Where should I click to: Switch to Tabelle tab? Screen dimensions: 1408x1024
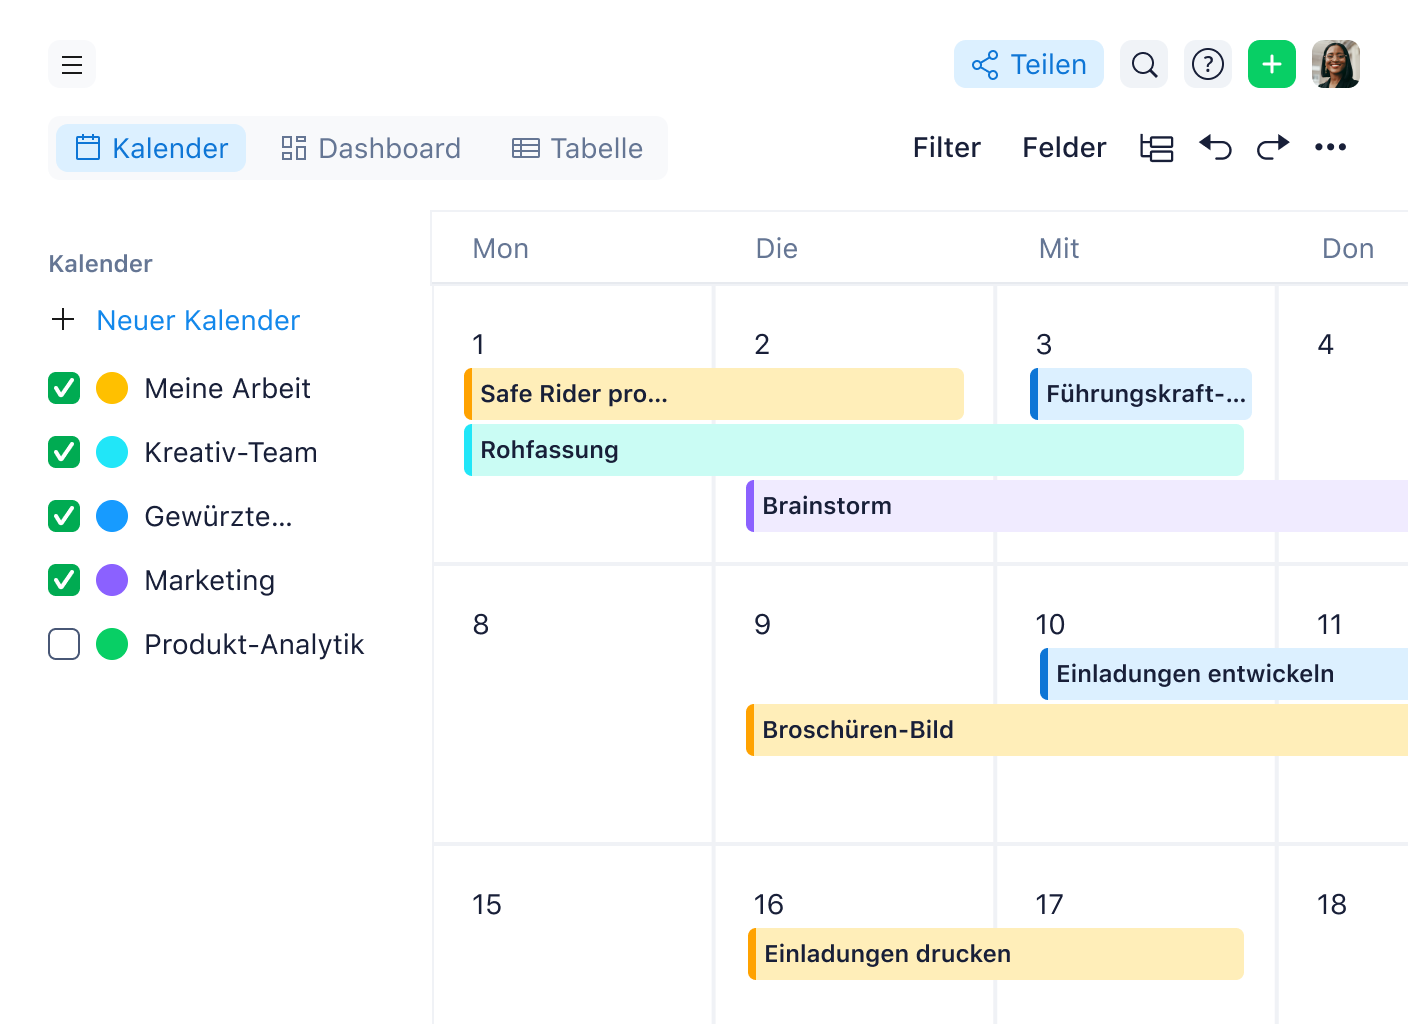coord(577,148)
